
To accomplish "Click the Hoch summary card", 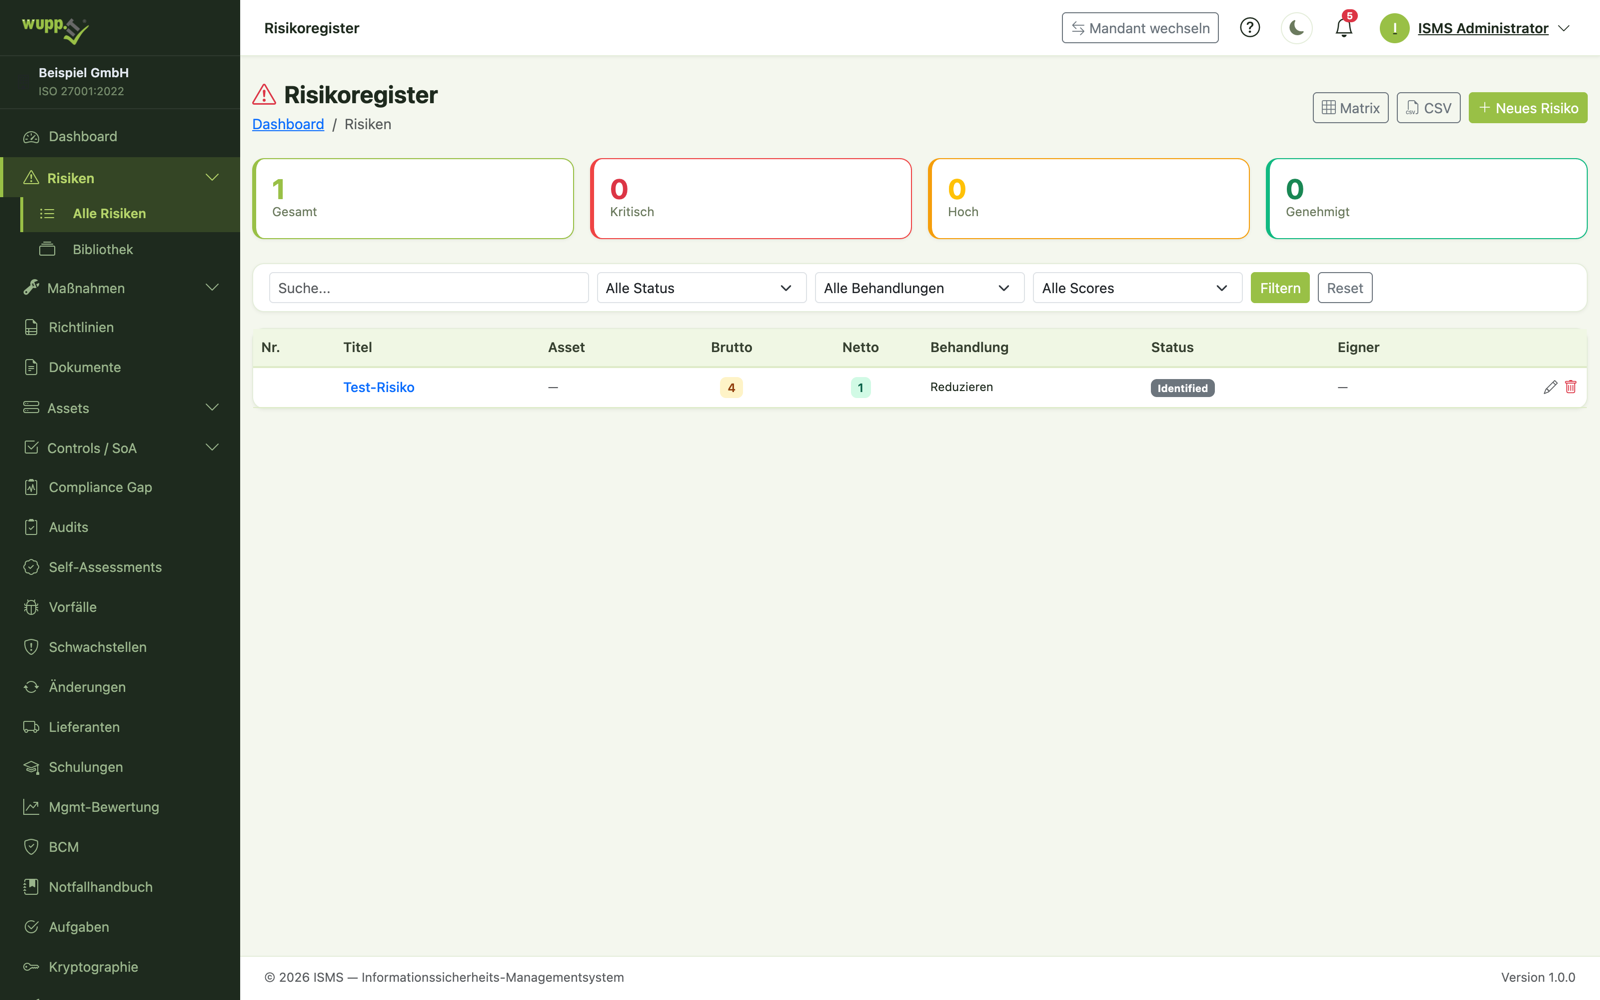I will (x=1089, y=198).
